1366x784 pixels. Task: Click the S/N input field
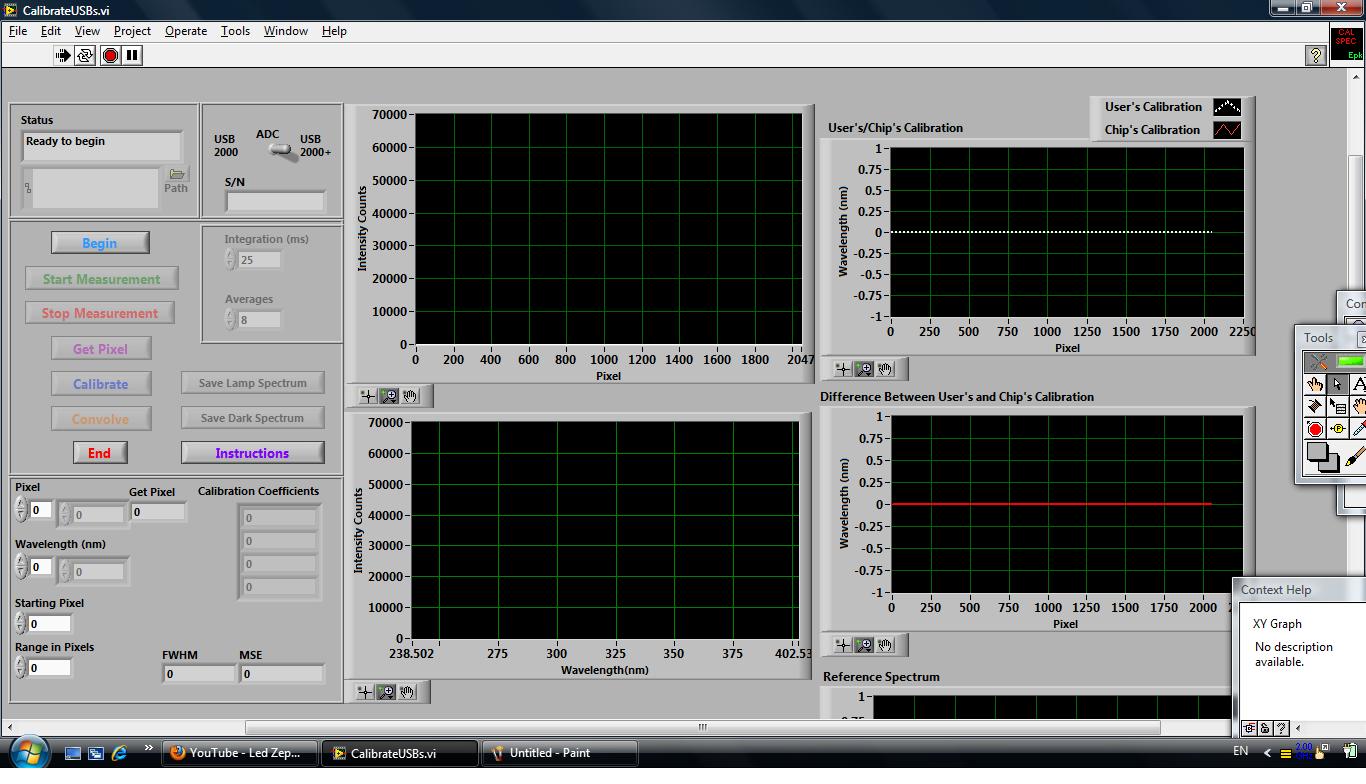[x=275, y=201]
